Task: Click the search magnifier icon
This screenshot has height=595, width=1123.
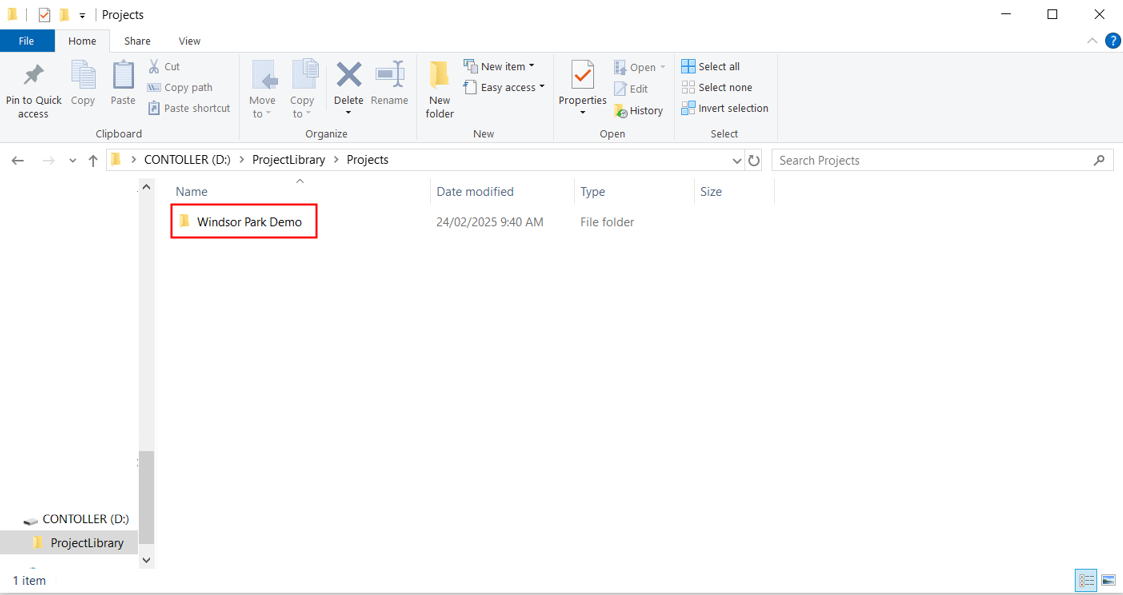Action: click(1099, 160)
